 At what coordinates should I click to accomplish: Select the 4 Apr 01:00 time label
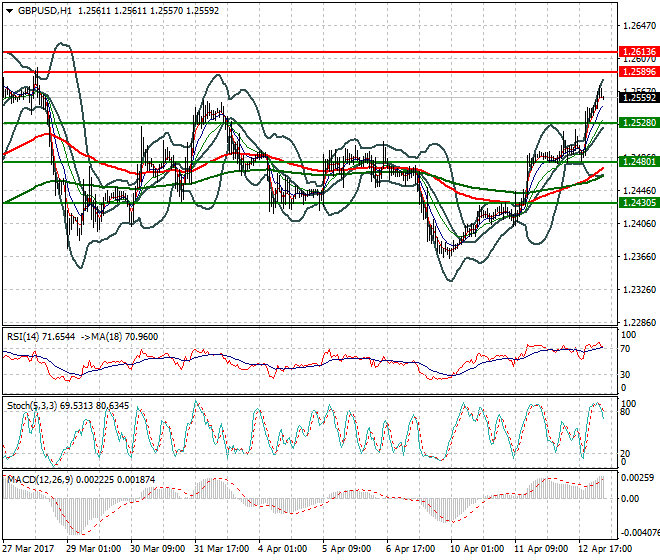click(283, 549)
